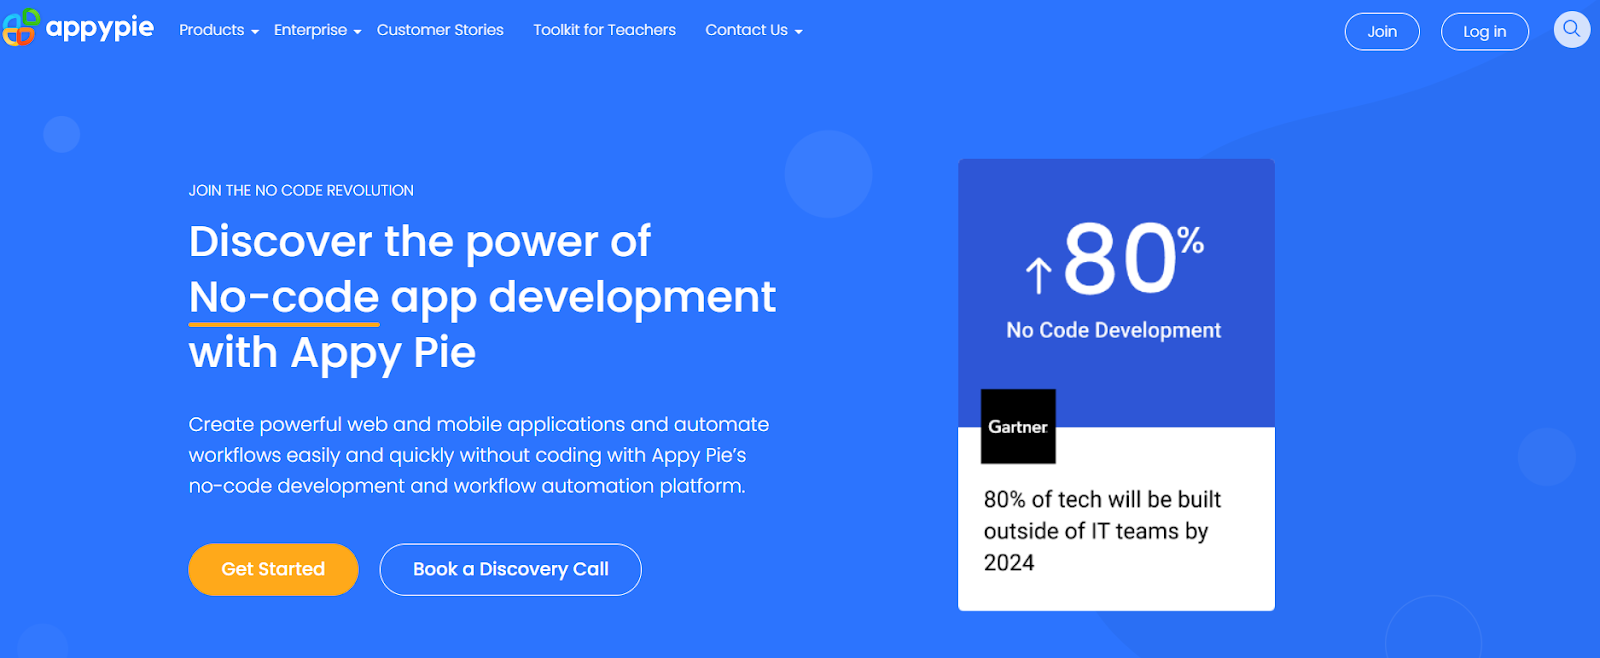The width and height of the screenshot is (1600, 658).
Task: Click the JOIN THE NO CODE REVOLUTION text
Action: (x=301, y=190)
